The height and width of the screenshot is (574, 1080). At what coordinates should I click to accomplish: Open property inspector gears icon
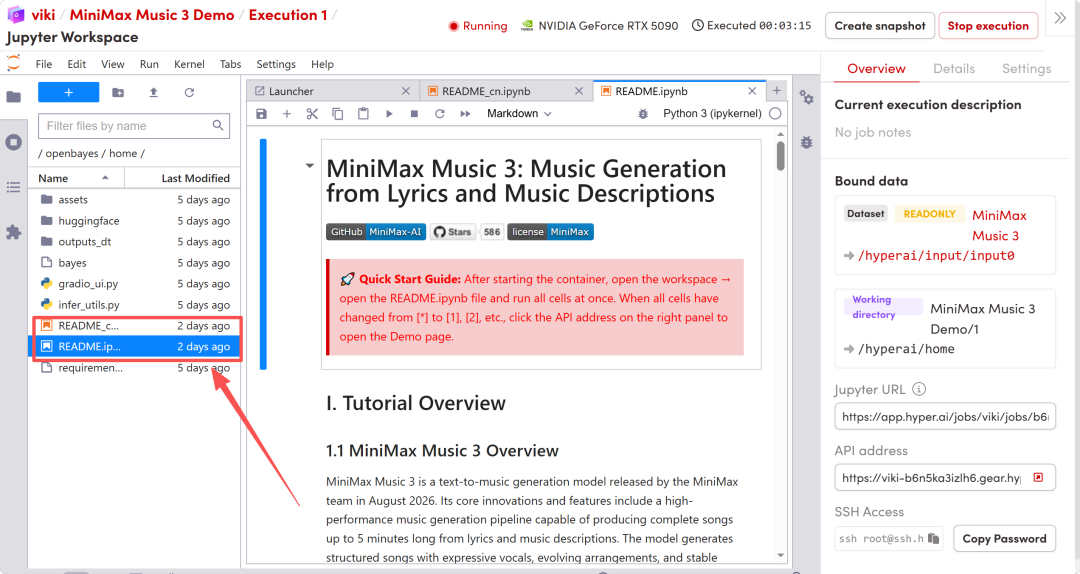[x=807, y=97]
